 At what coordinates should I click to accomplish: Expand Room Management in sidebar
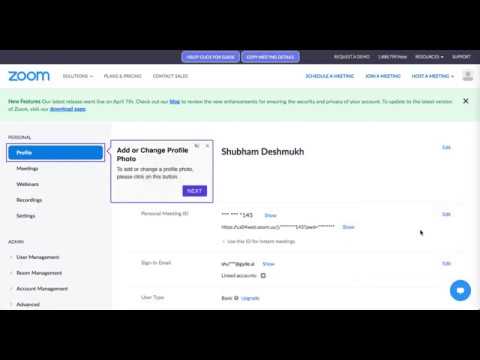39,273
